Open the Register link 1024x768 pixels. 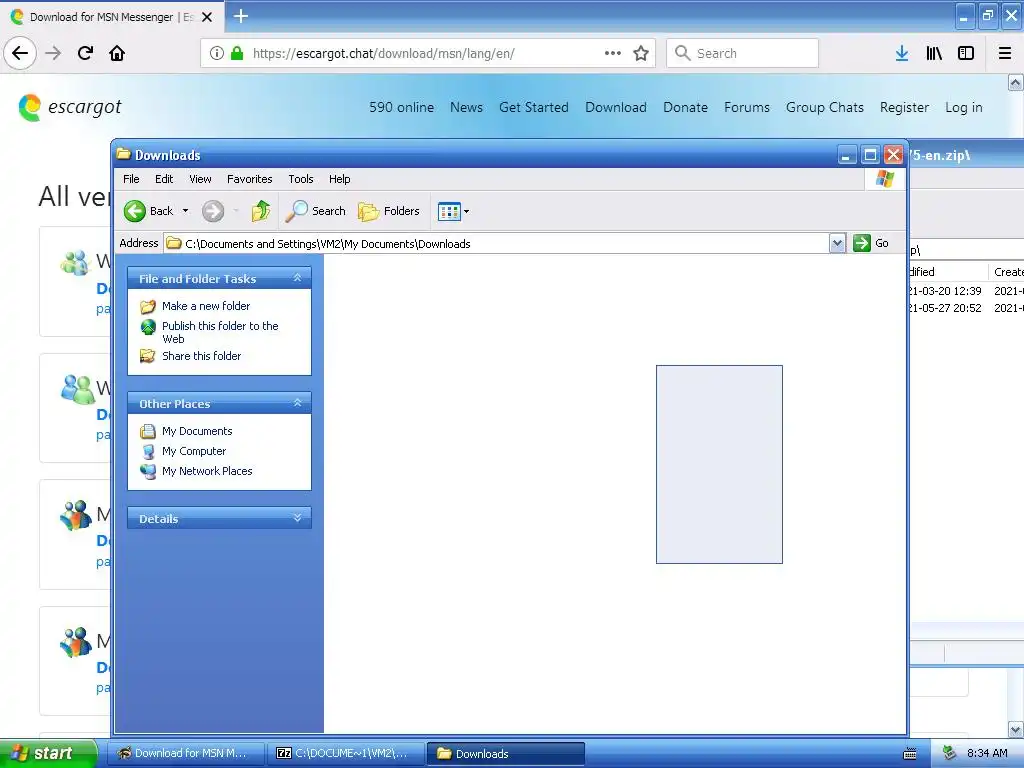[x=904, y=107]
